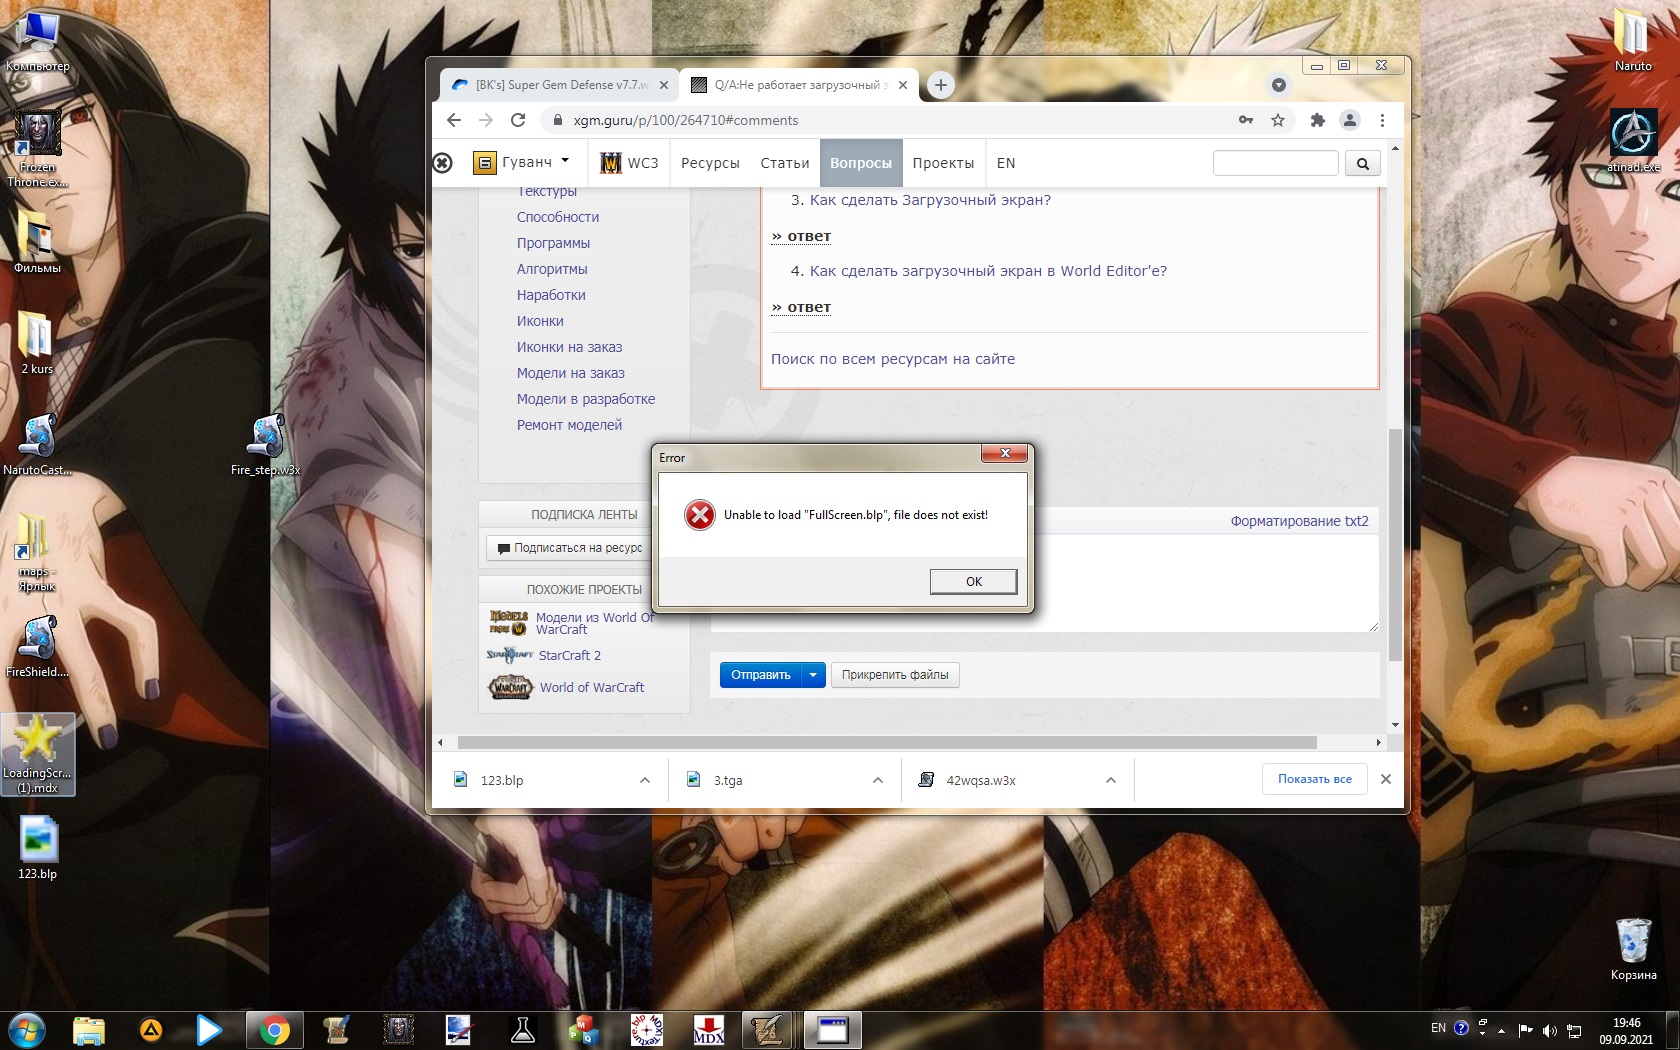Open the Алгоритмы sidebar link
The width and height of the screenshot is (1680, 1050).
[552, 269]
